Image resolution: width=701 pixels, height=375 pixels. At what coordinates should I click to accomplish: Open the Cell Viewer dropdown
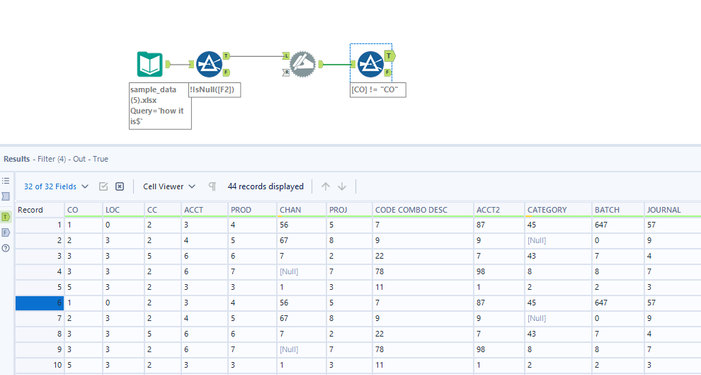point(169,186)
